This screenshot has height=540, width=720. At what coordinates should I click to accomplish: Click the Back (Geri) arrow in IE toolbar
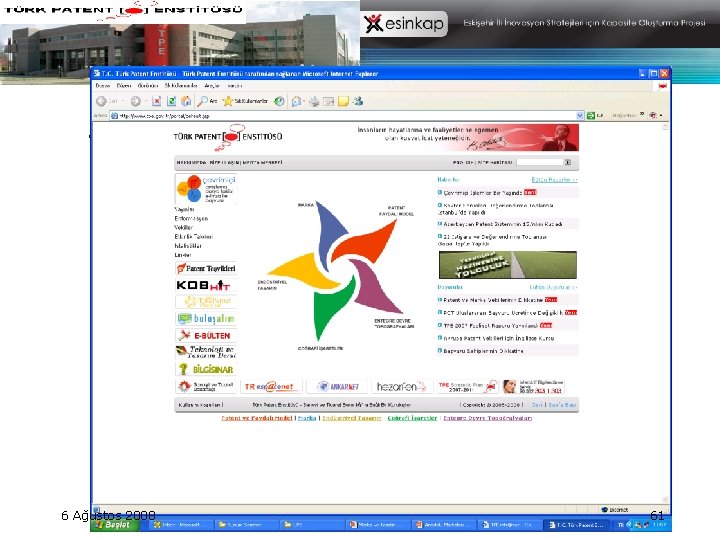click(101, 101)
